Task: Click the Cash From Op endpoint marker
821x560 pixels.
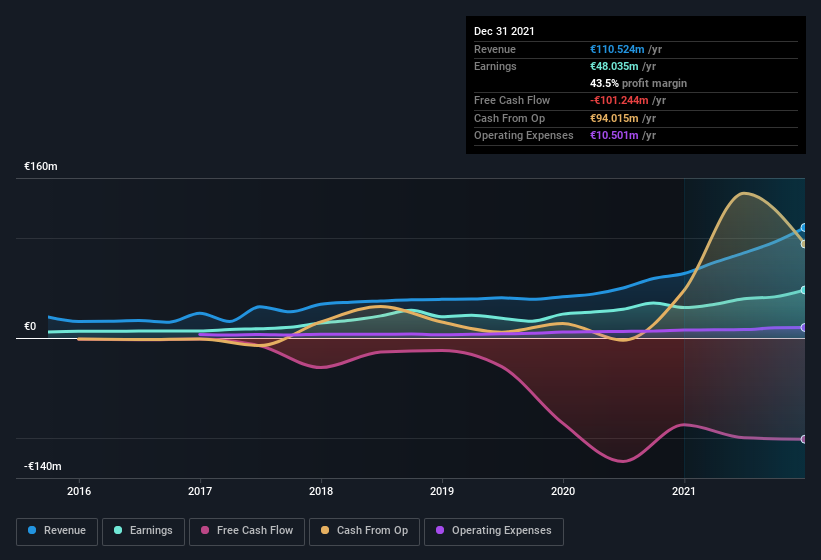Action: point(804,244)
